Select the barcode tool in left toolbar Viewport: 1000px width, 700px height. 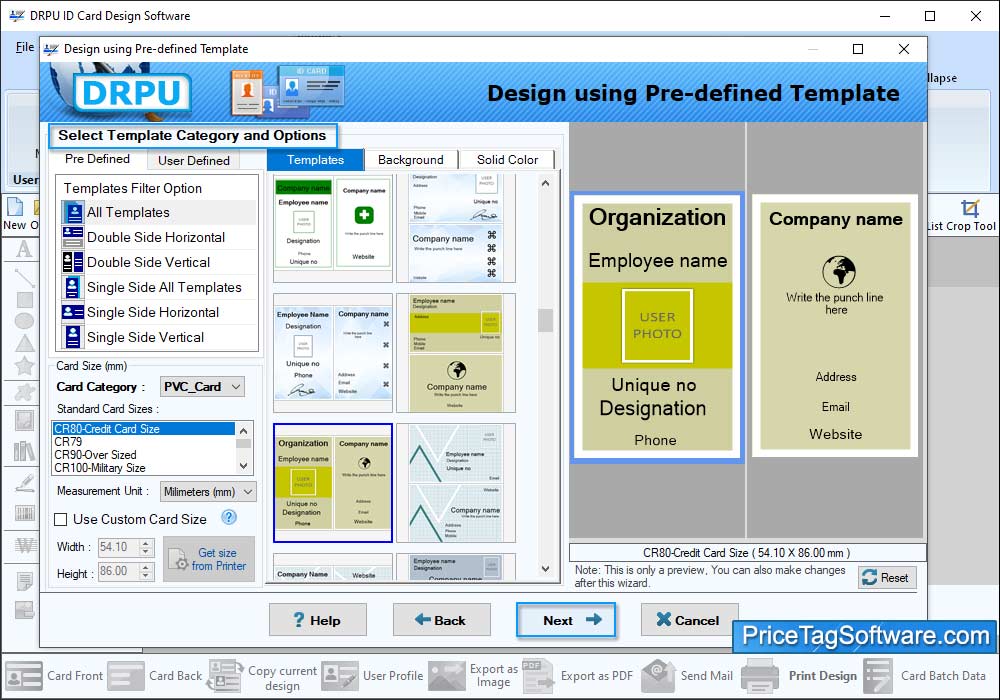tap(25, 513)
